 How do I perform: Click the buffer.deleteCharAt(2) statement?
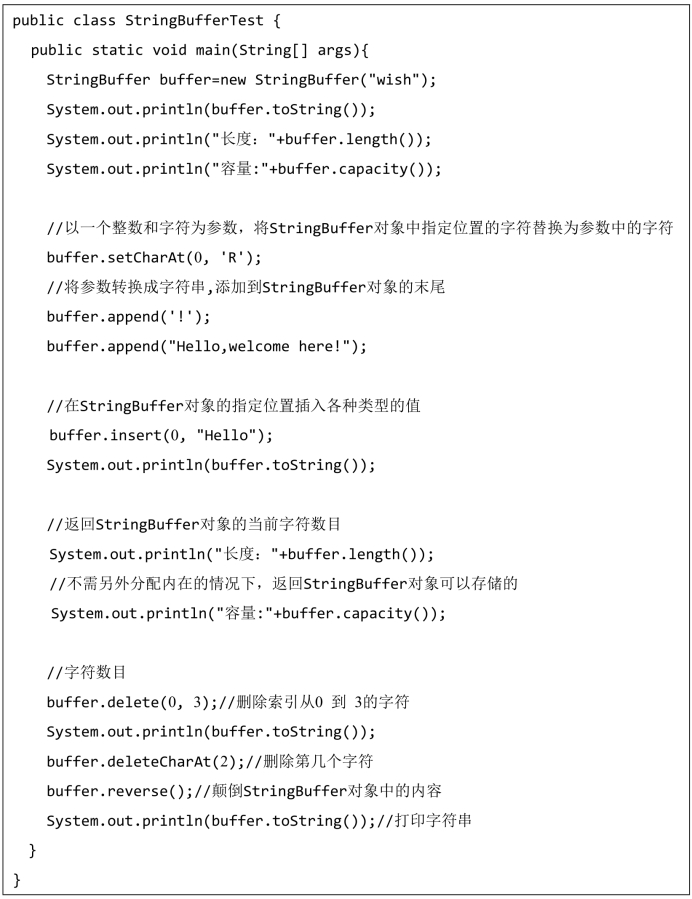(x=146, y=762)
